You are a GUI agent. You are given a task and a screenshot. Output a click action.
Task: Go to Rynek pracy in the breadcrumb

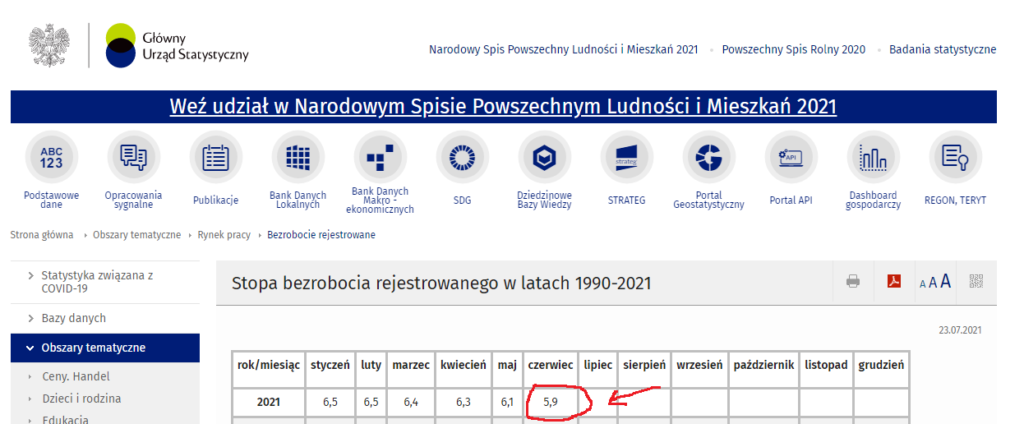222,235
